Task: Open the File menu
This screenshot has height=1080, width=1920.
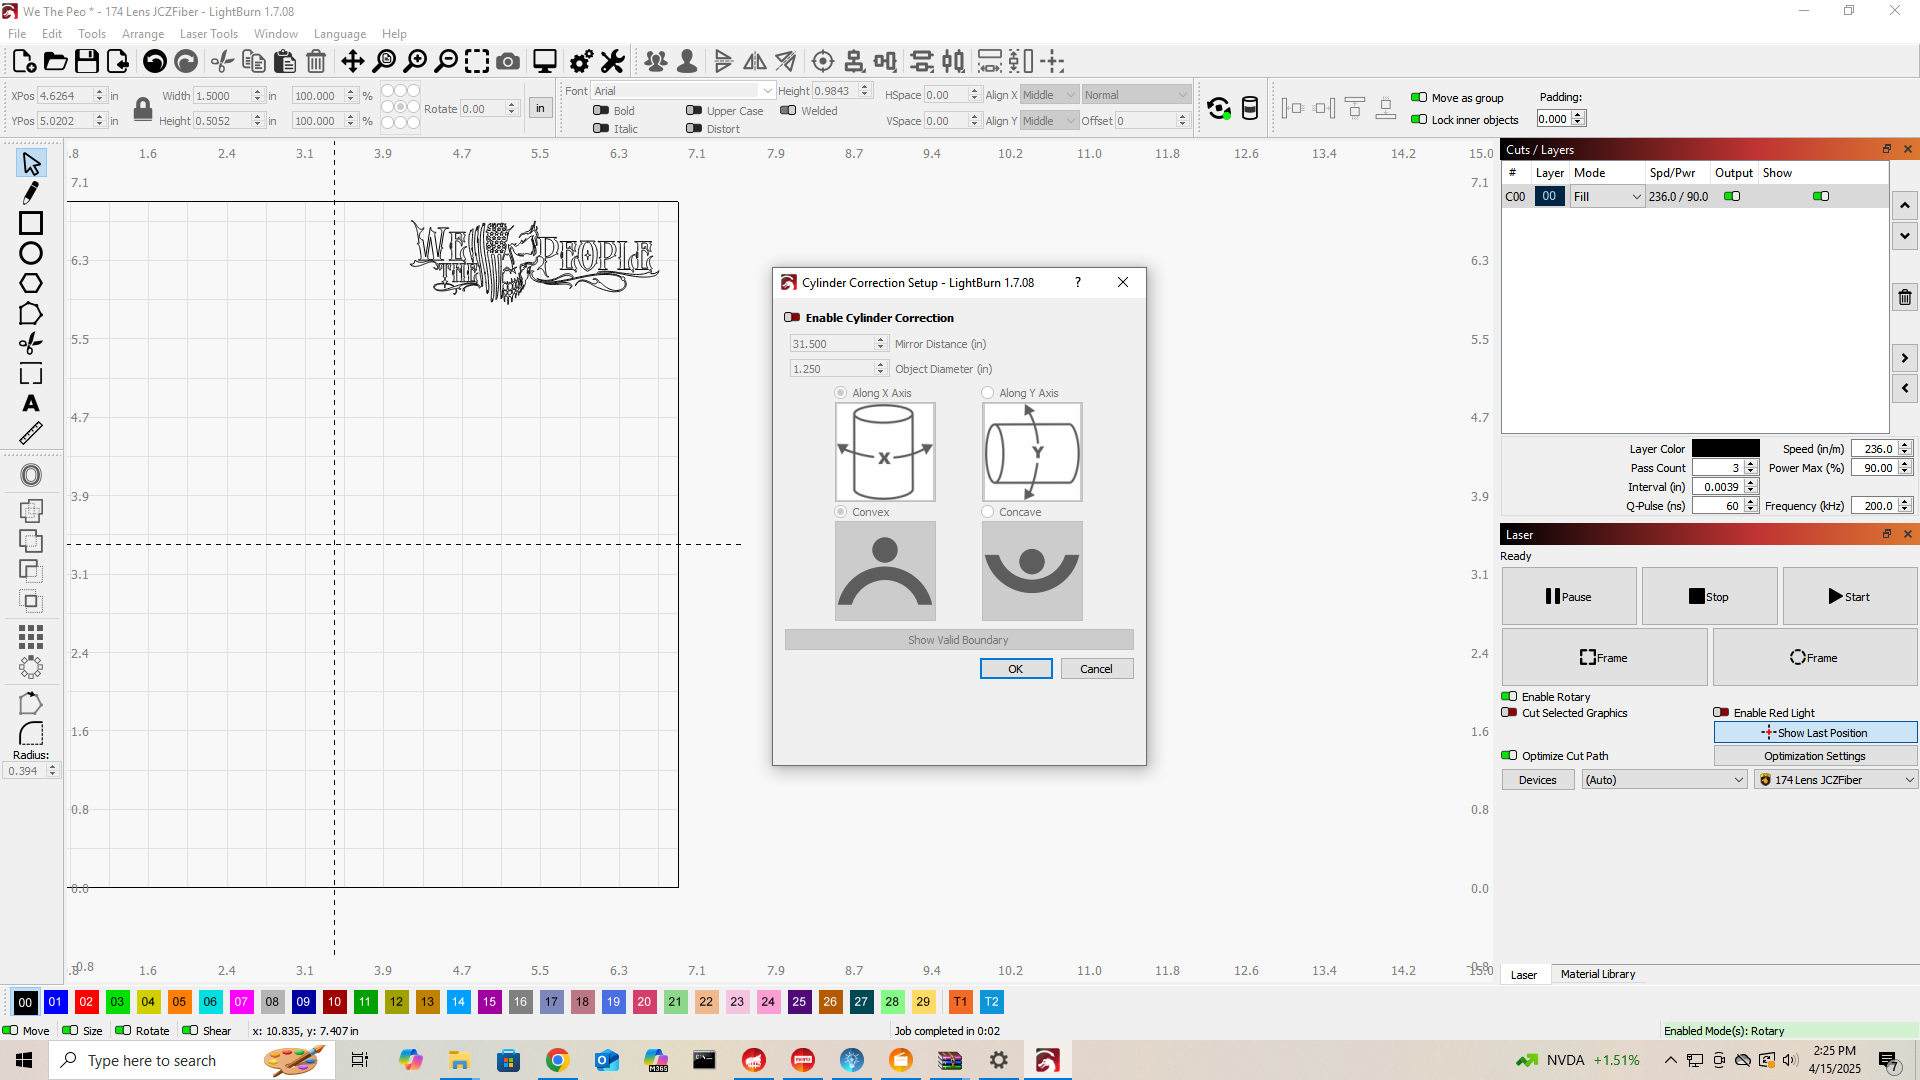Action: click(17, 34)
